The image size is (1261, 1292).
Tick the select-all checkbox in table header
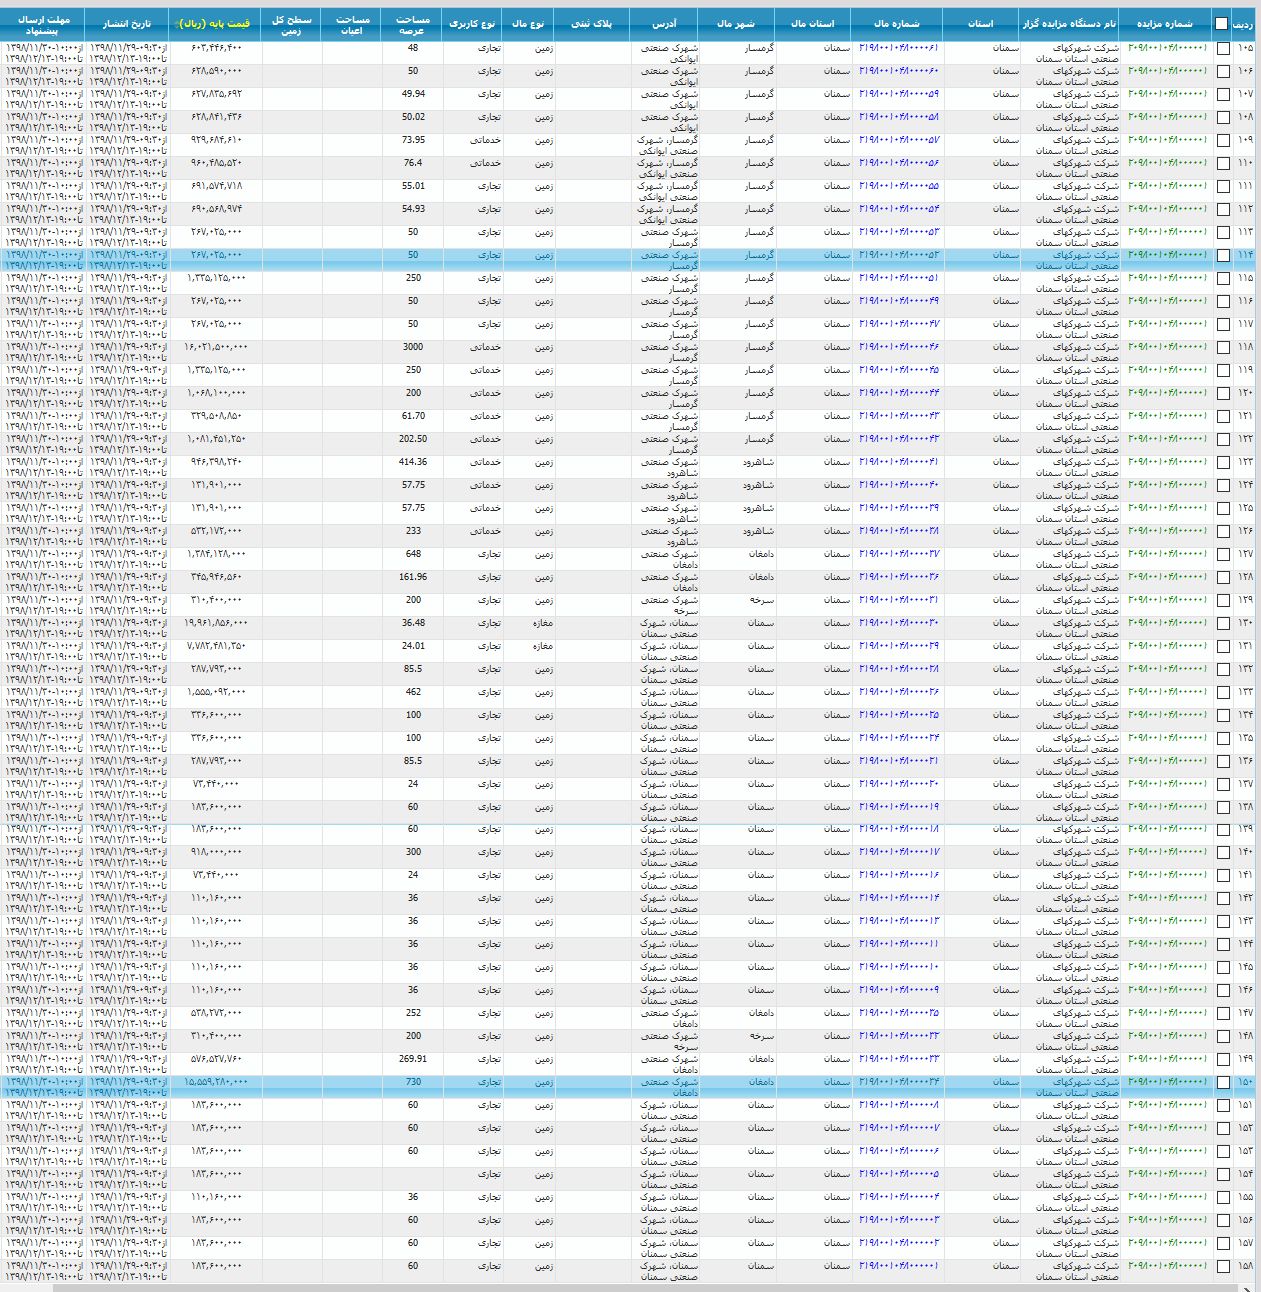[x=1221, y=24]
